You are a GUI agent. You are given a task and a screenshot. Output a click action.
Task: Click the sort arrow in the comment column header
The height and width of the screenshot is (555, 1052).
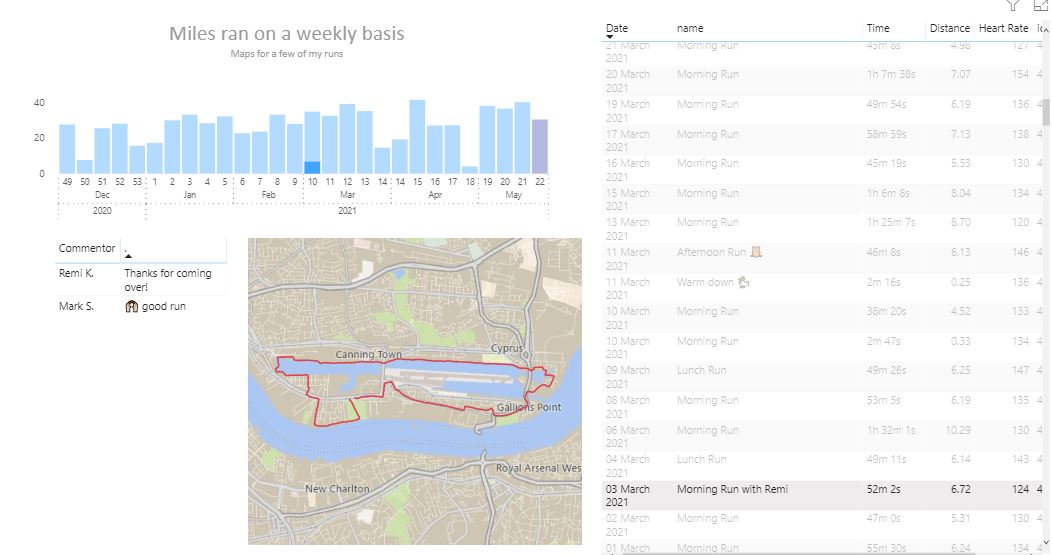click(x=128, y=256)
